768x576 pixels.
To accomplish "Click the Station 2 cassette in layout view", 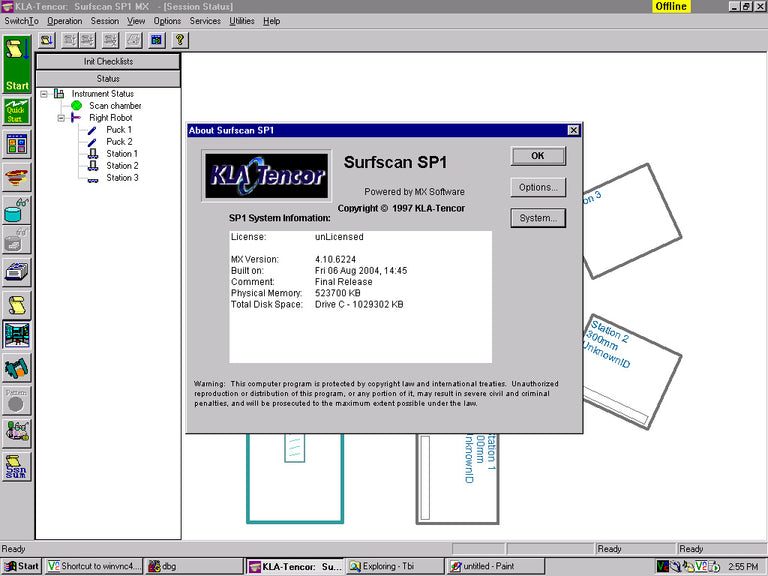I will coord(630,372).
